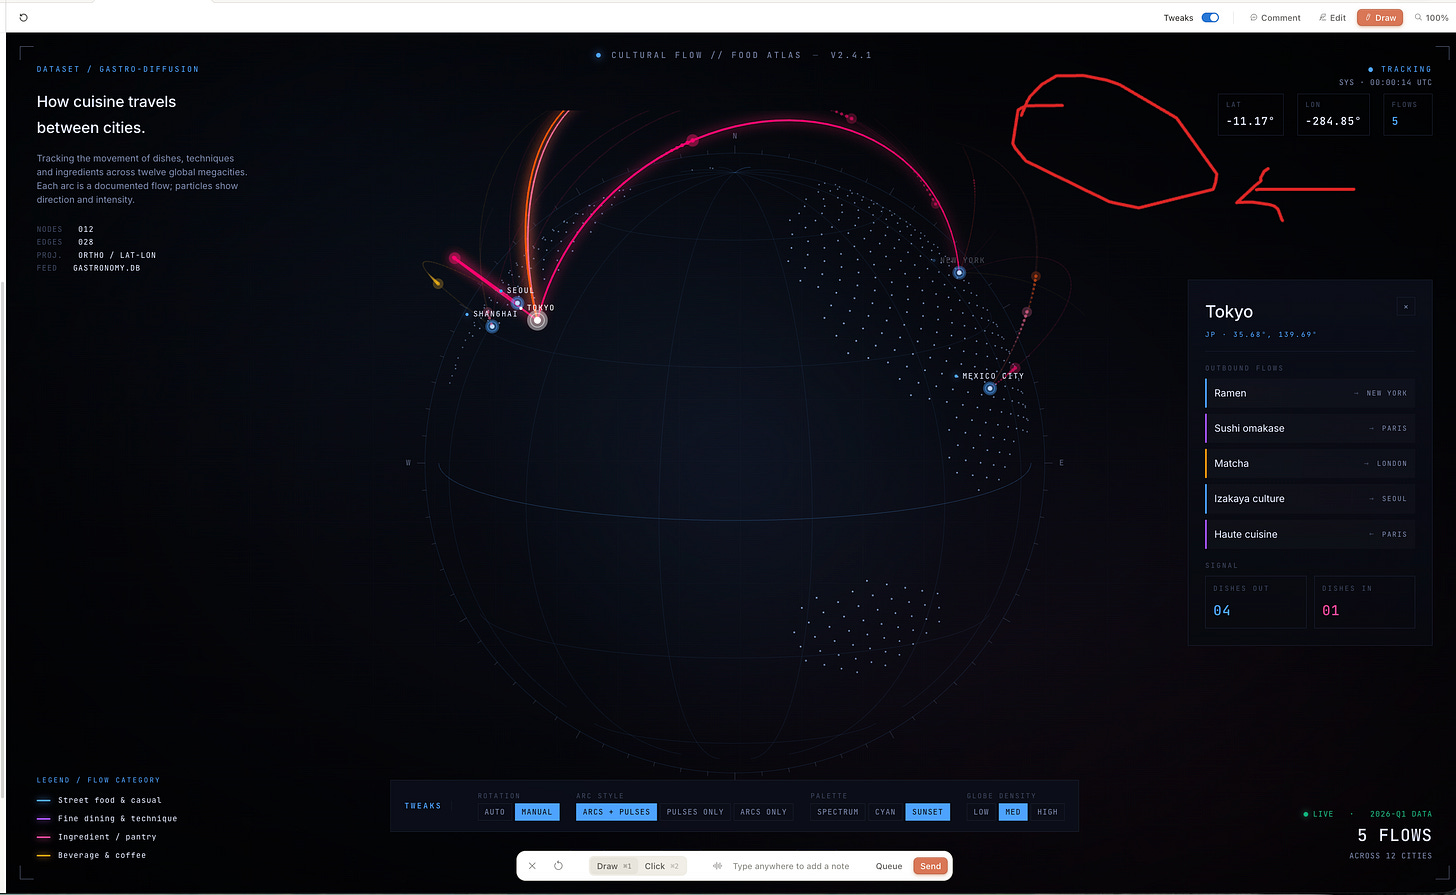Click the Shanghai city node
The width and height of the screenshot is (1456, 895).
click(x=492, y=326)
